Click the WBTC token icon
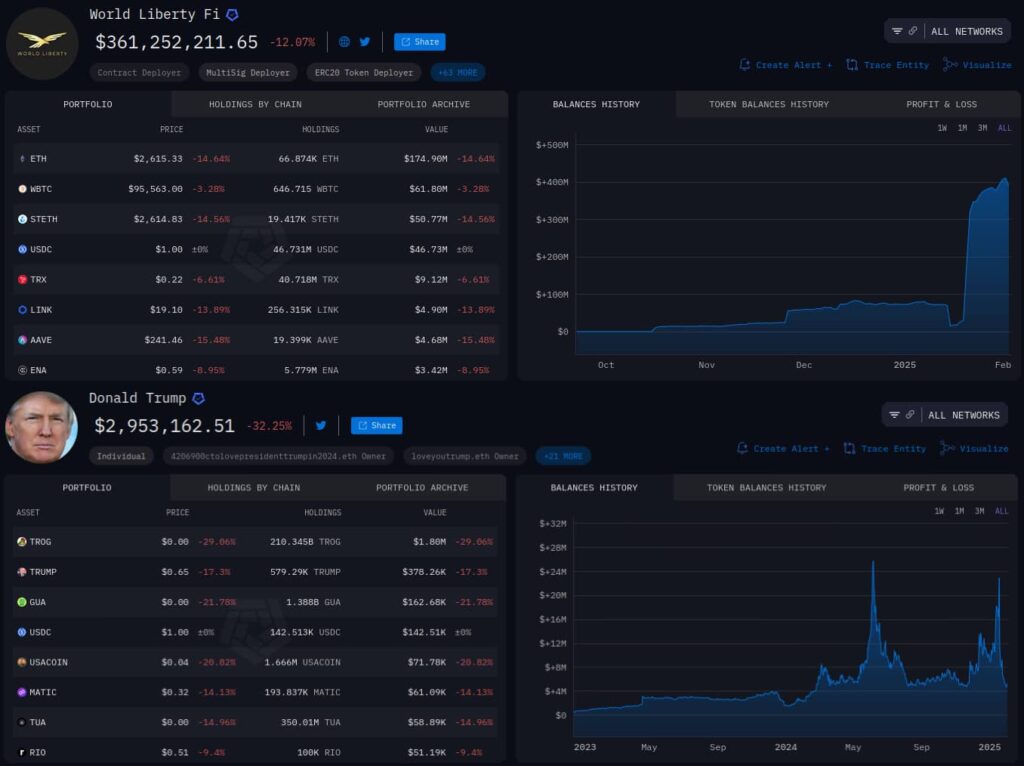The image size is (1024, 766). (x=22, y=189)
